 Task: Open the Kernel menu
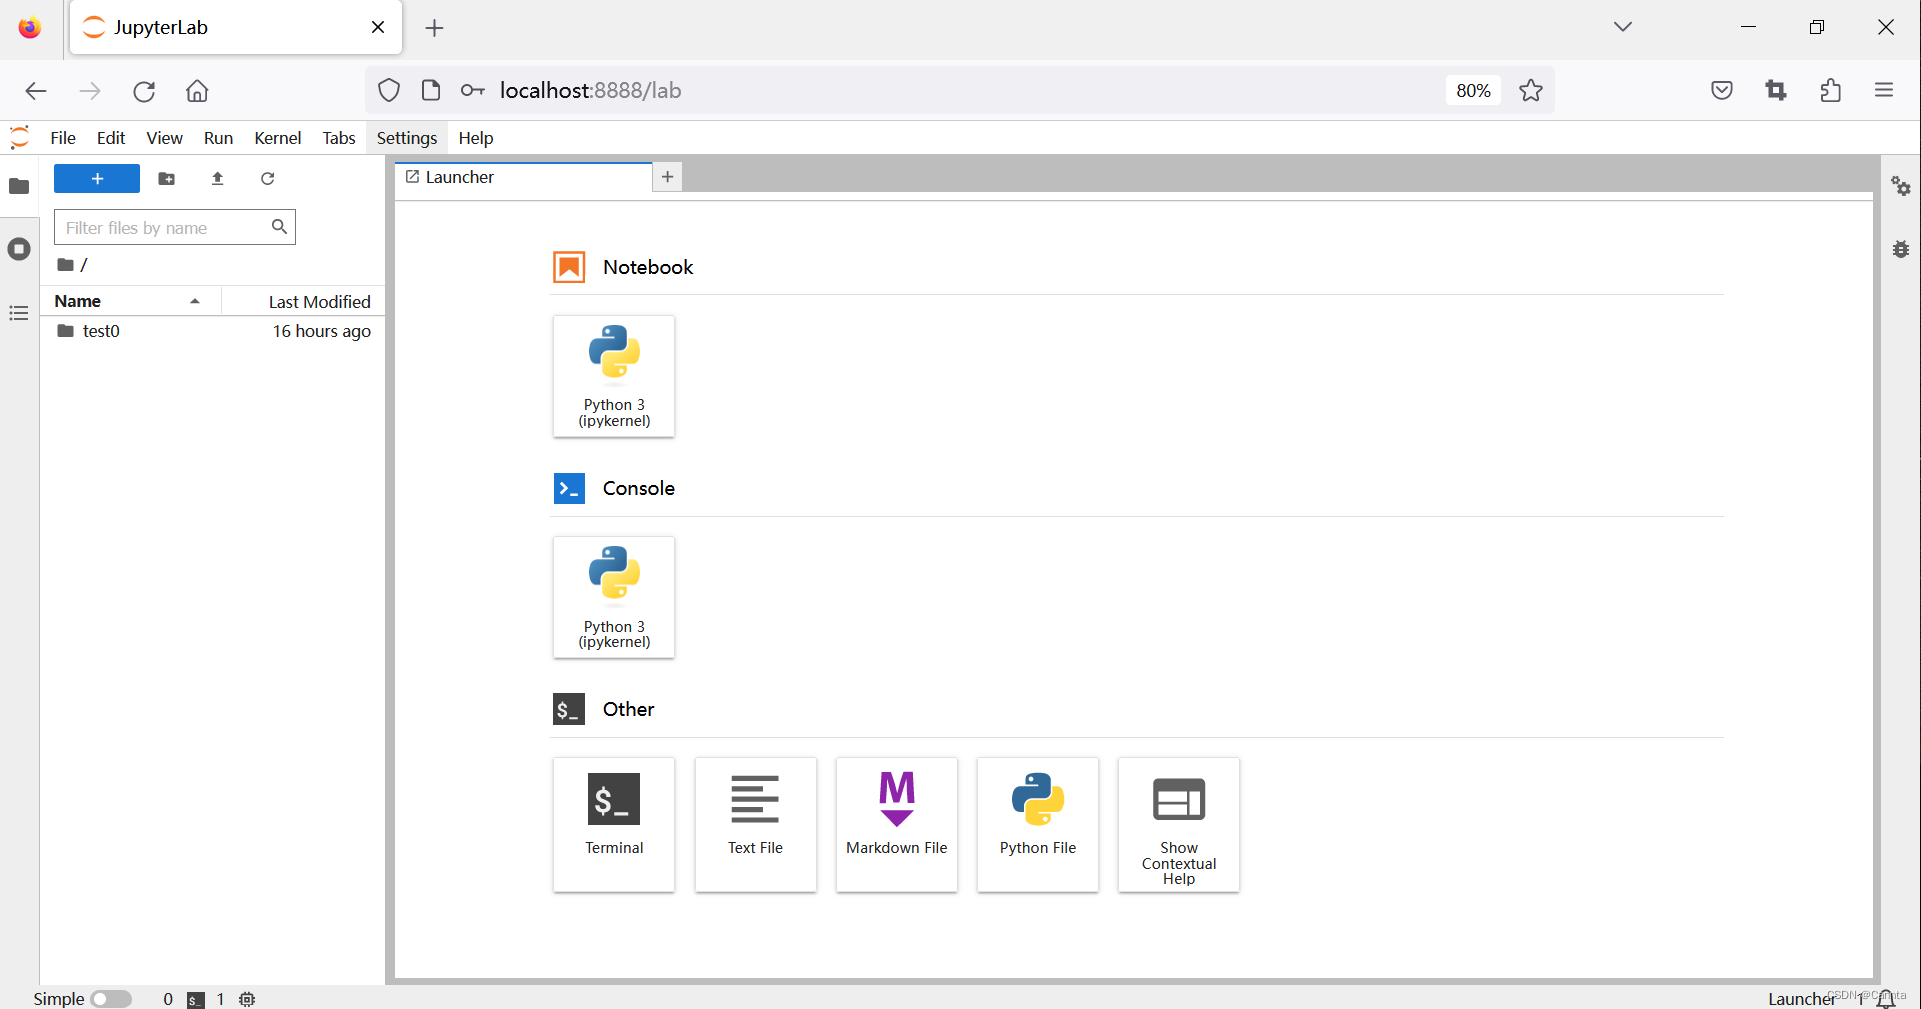point(277,138)
